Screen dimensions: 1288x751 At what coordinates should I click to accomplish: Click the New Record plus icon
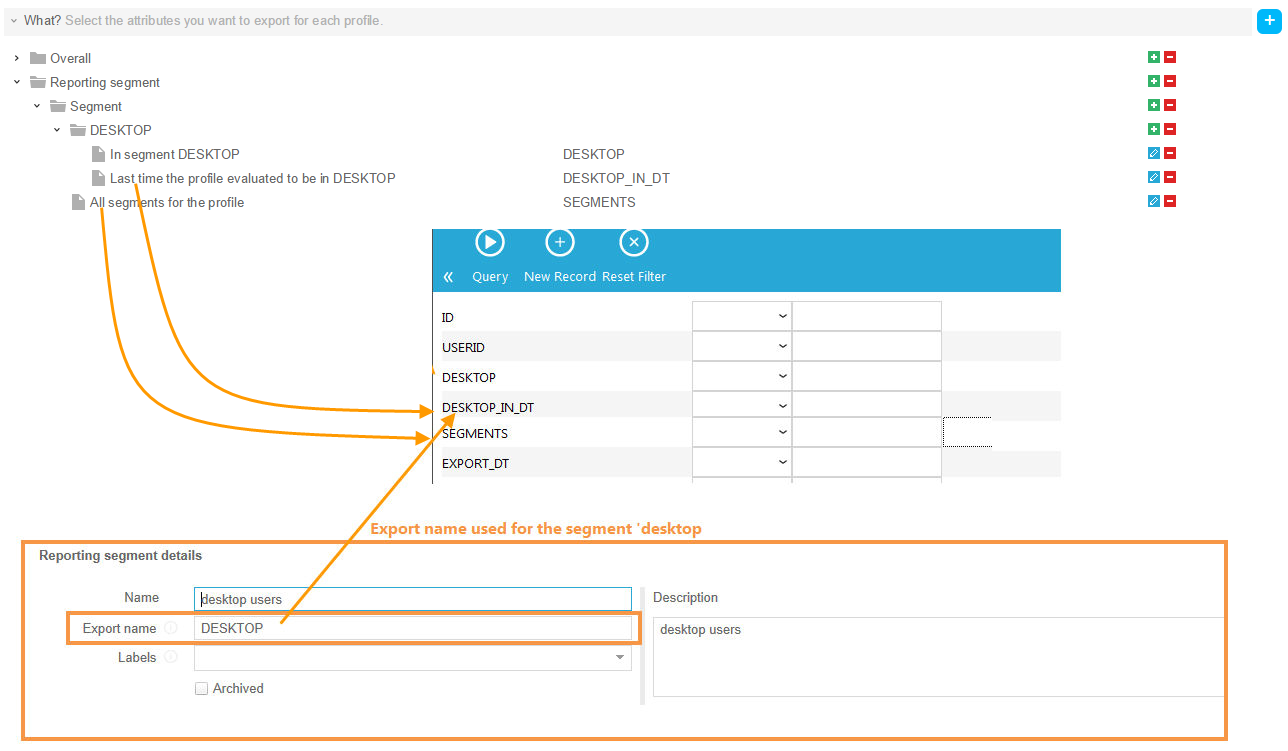click(559, 243)
